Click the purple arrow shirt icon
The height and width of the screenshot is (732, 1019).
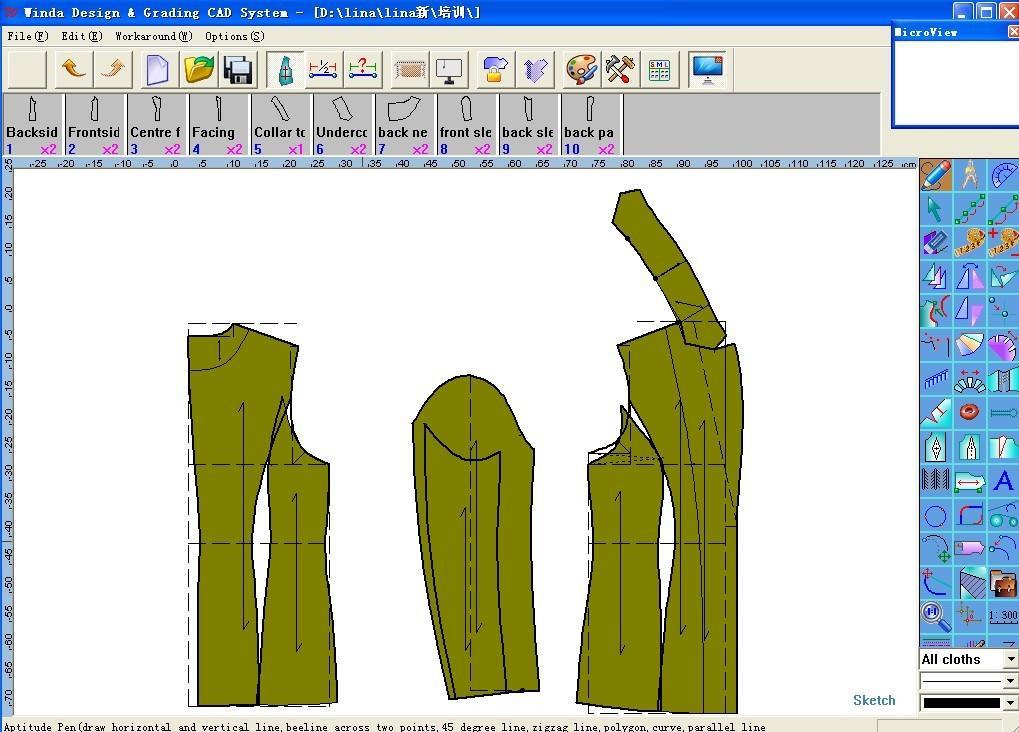[x=535, y=69]
